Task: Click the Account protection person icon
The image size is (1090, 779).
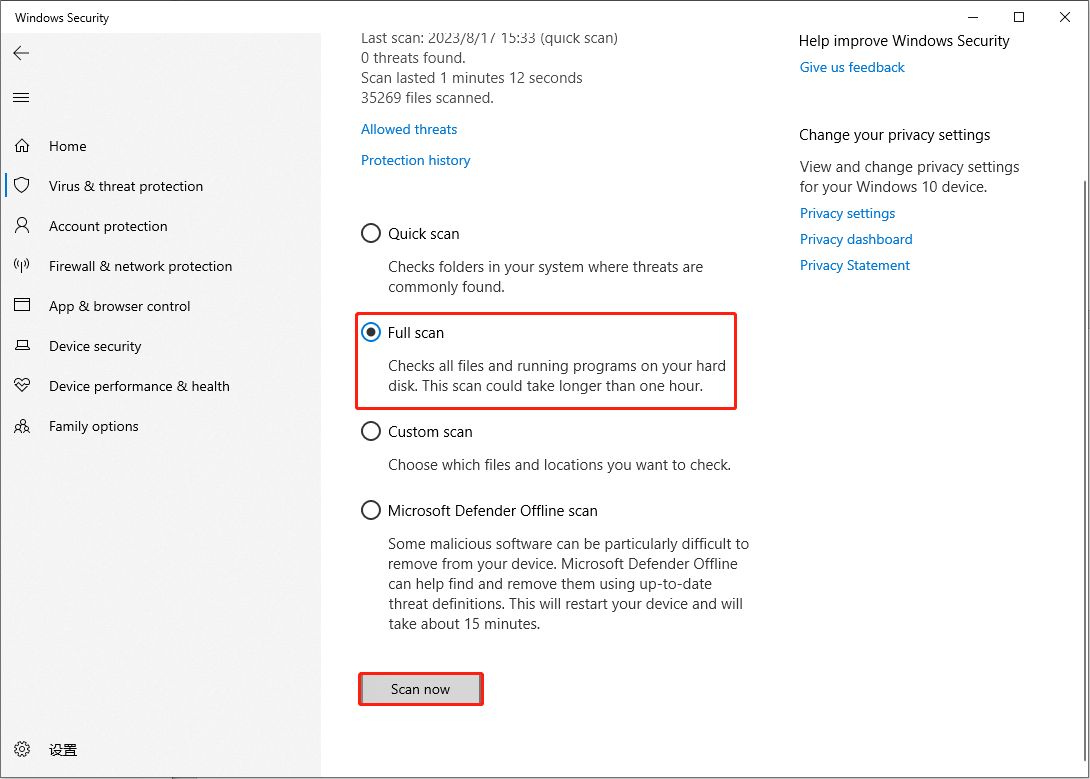Action: point(22,226)
